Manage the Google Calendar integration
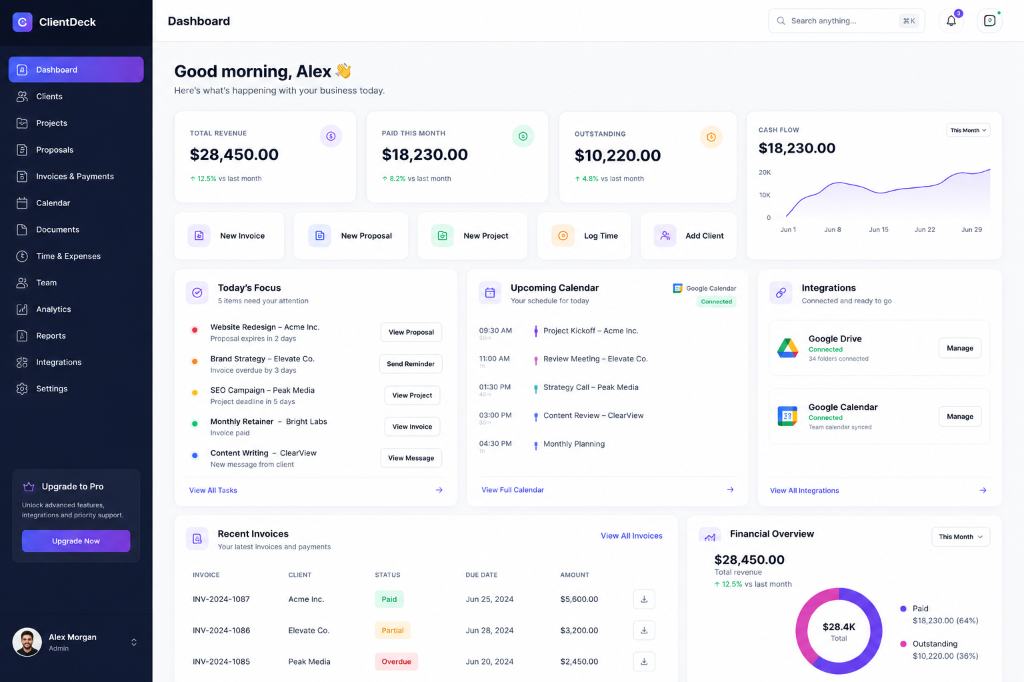The image size is (1024, 682). click(x=960, y=416)
